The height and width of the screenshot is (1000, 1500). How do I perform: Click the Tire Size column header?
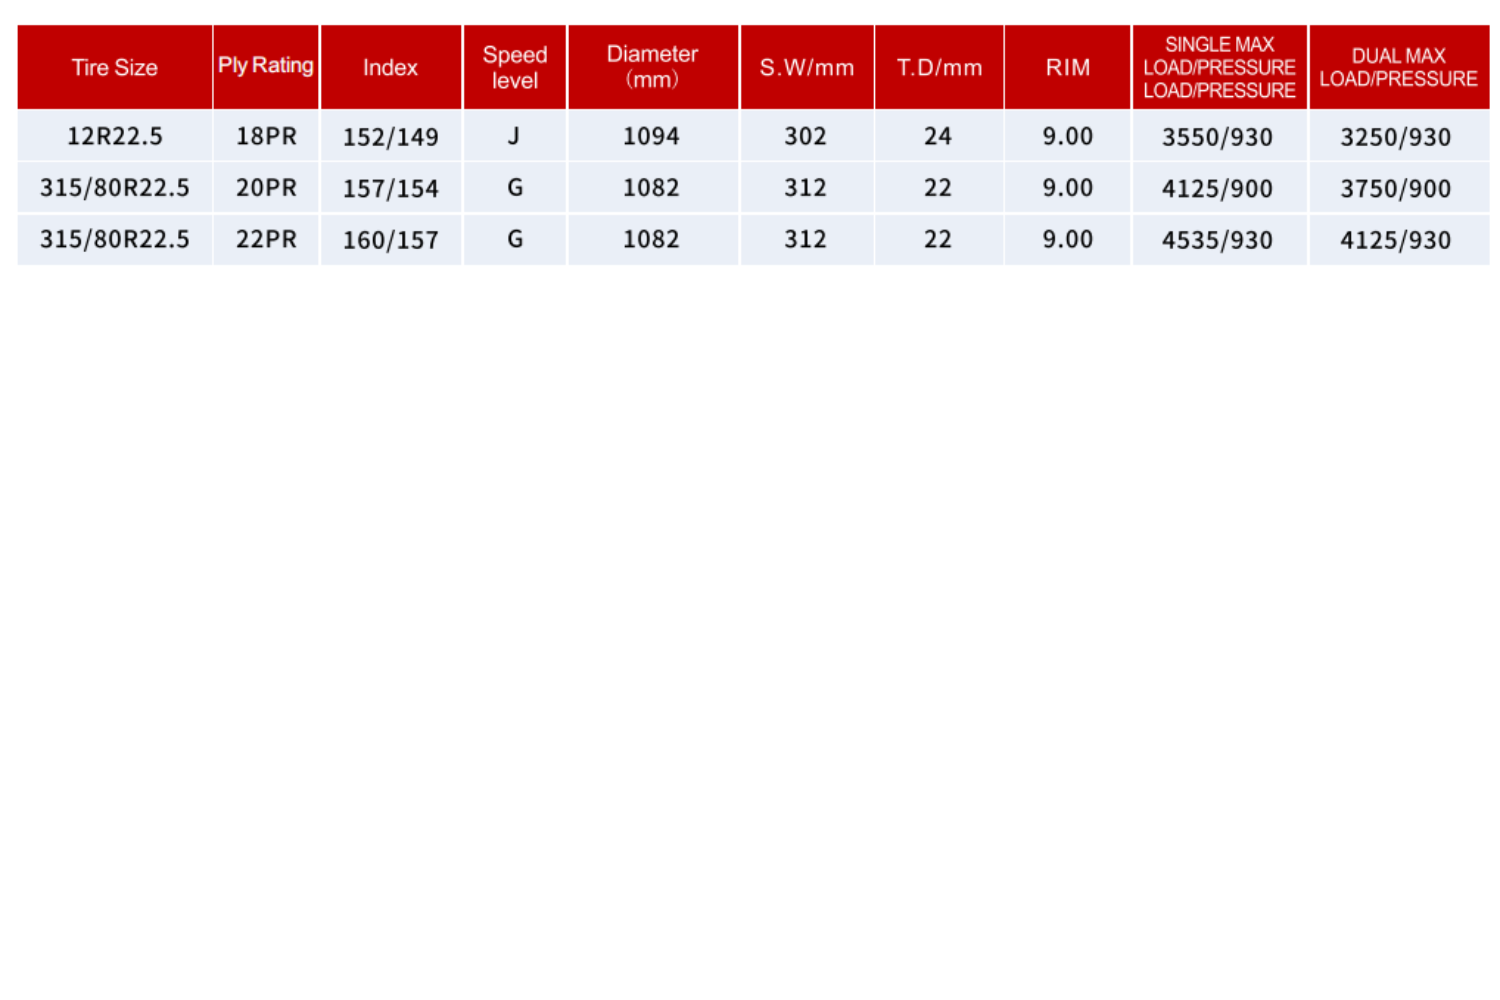115,67
